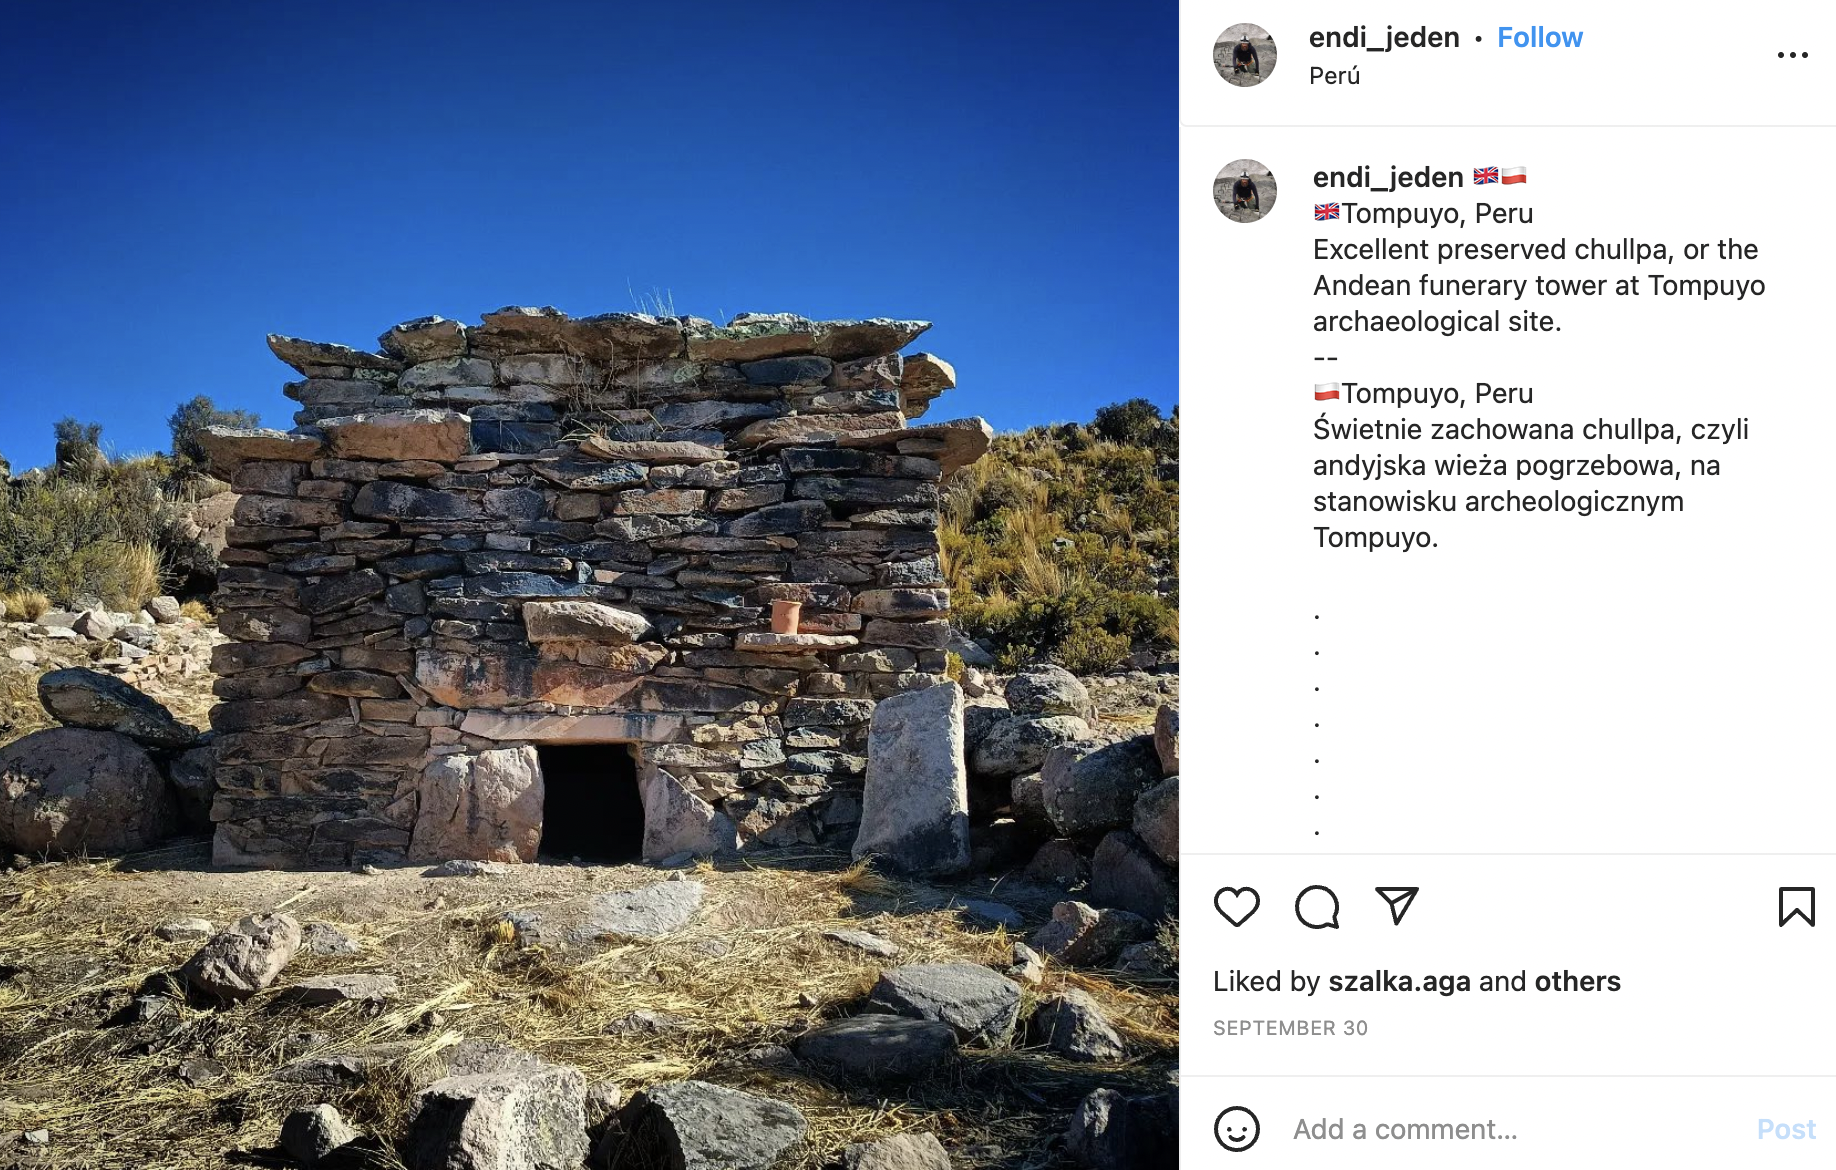Open comments with the speech bubble icon
Image resolution: width=1836 pixels, height=1170 pixels.
1317,907
